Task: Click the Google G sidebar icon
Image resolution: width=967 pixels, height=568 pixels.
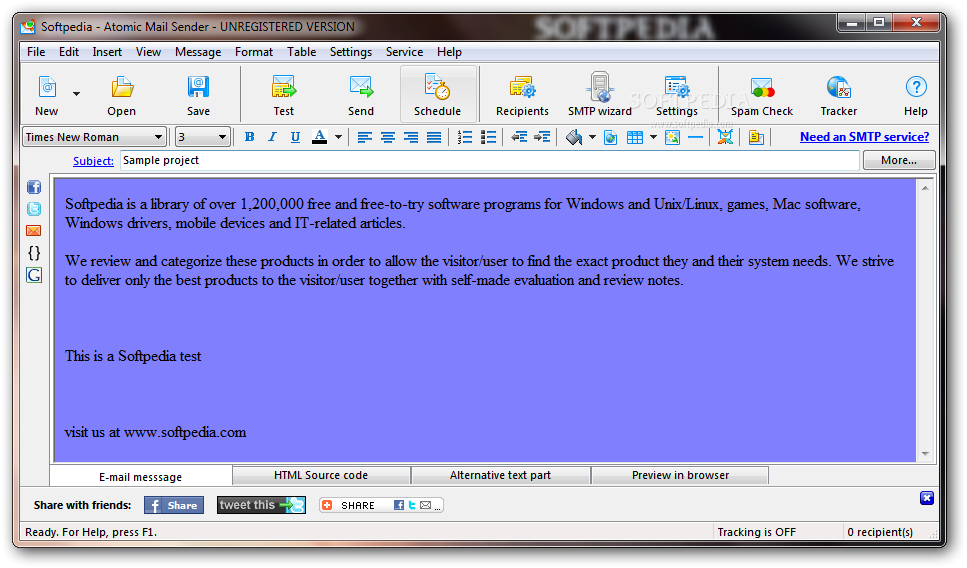Action: [x=34, y=275]
